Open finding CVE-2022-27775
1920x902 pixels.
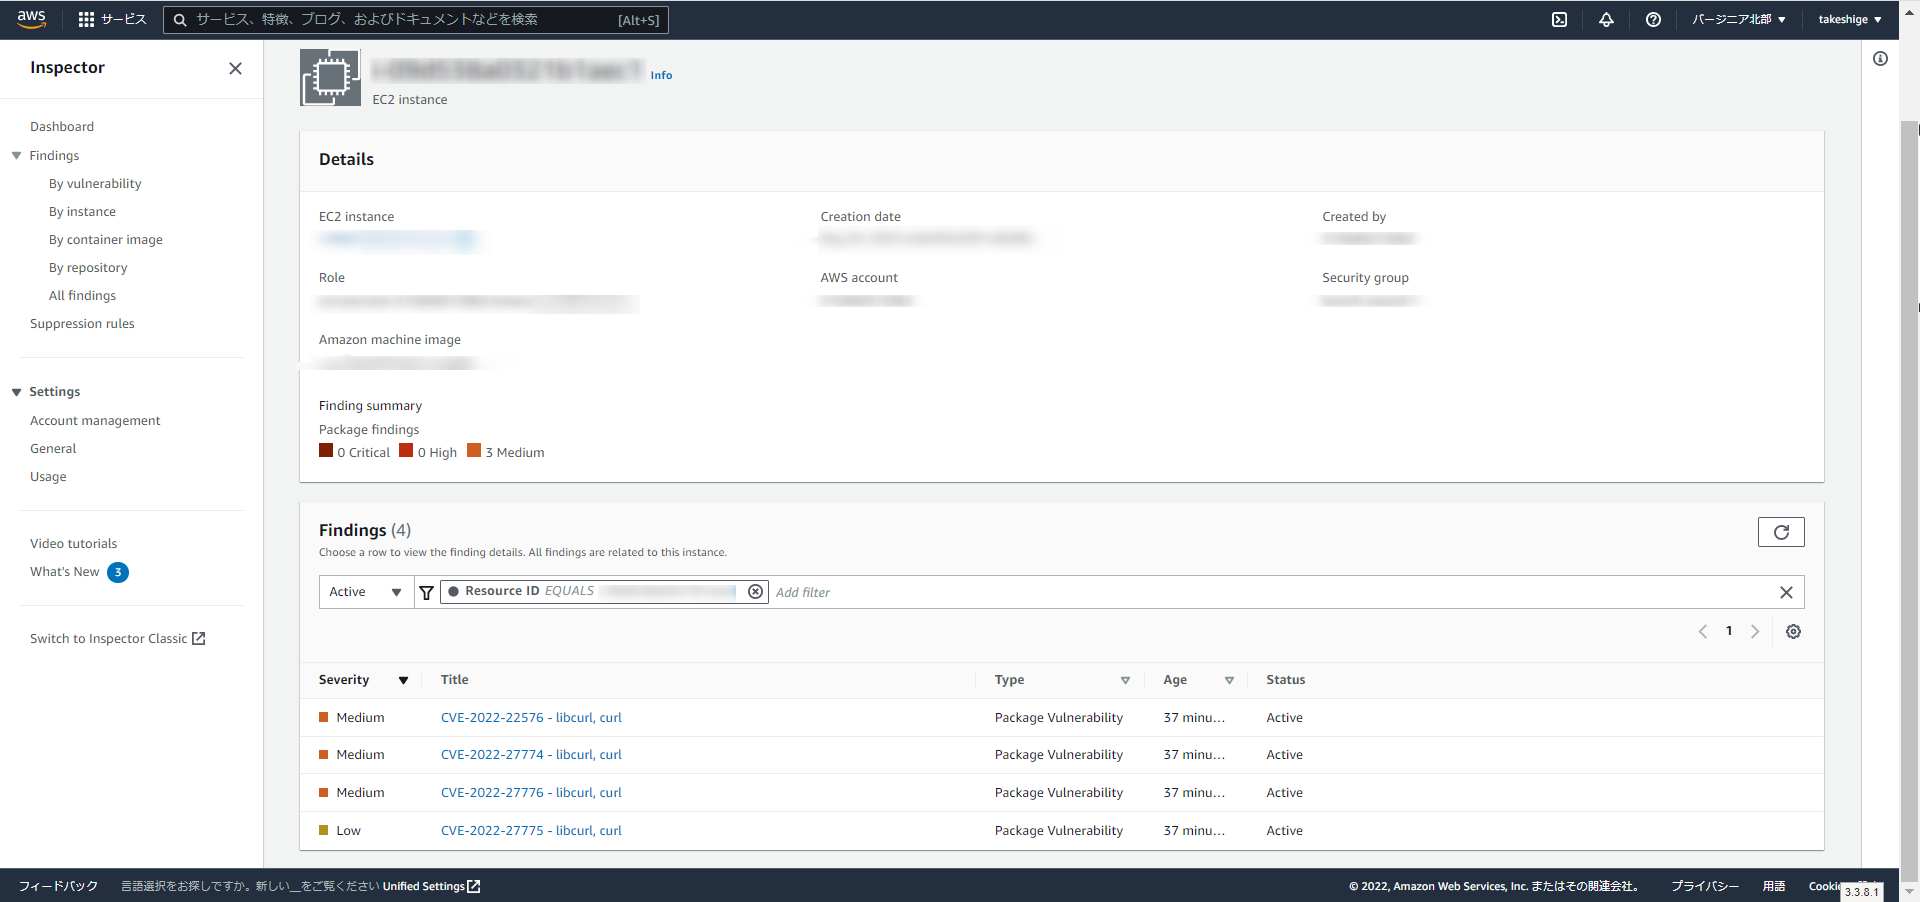(531, 831)
